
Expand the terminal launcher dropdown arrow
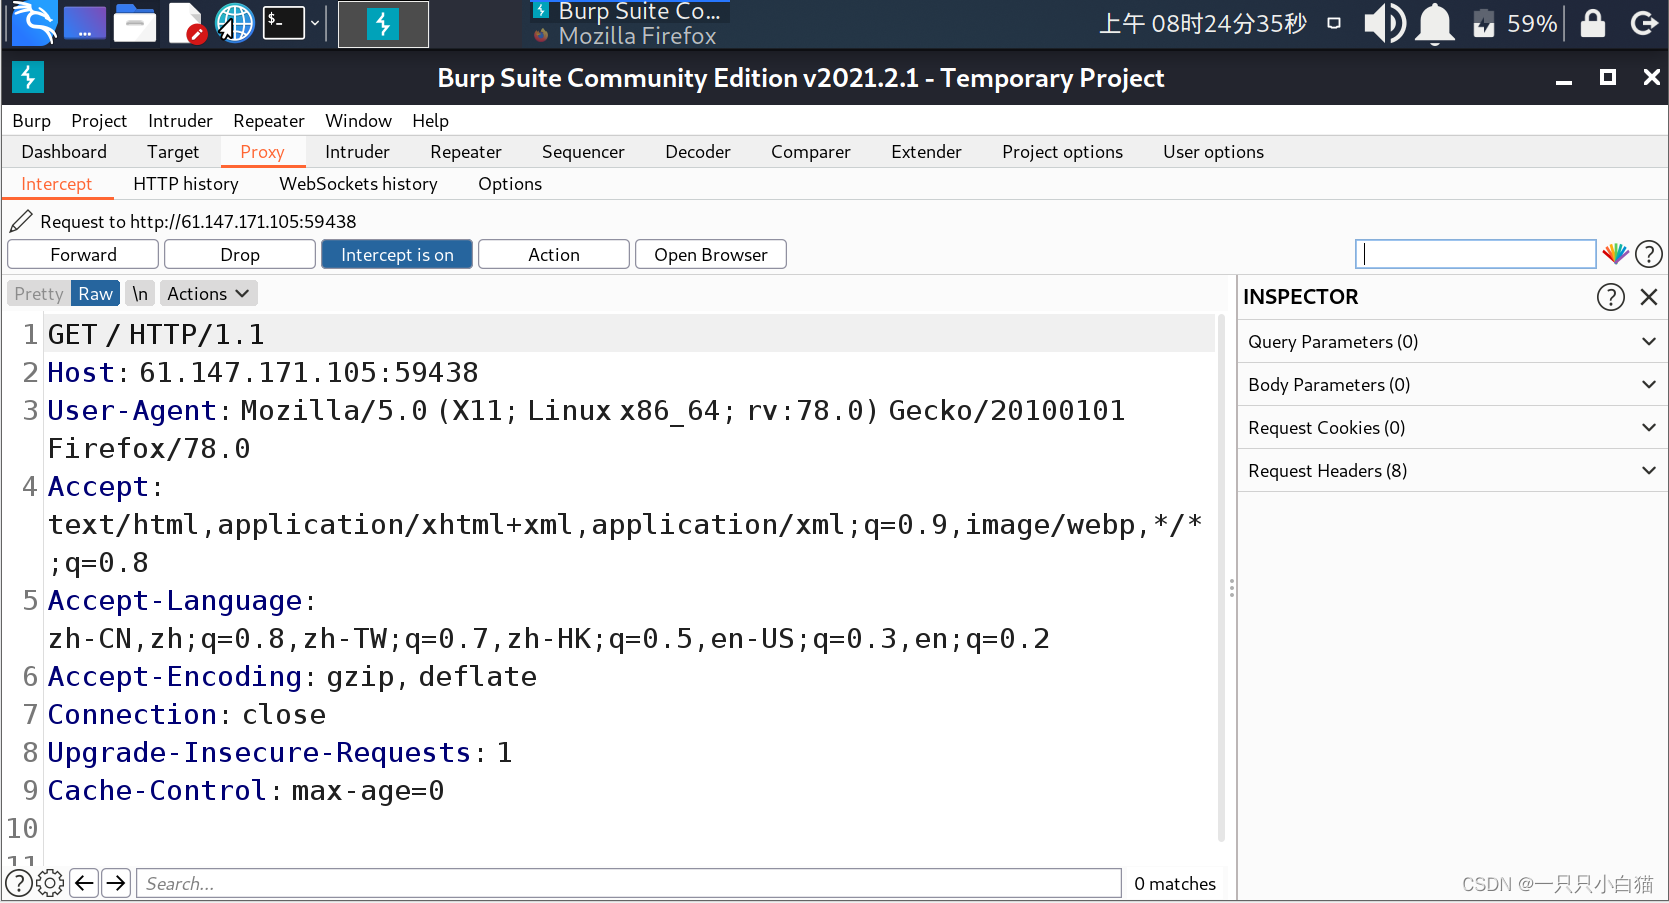315,23
